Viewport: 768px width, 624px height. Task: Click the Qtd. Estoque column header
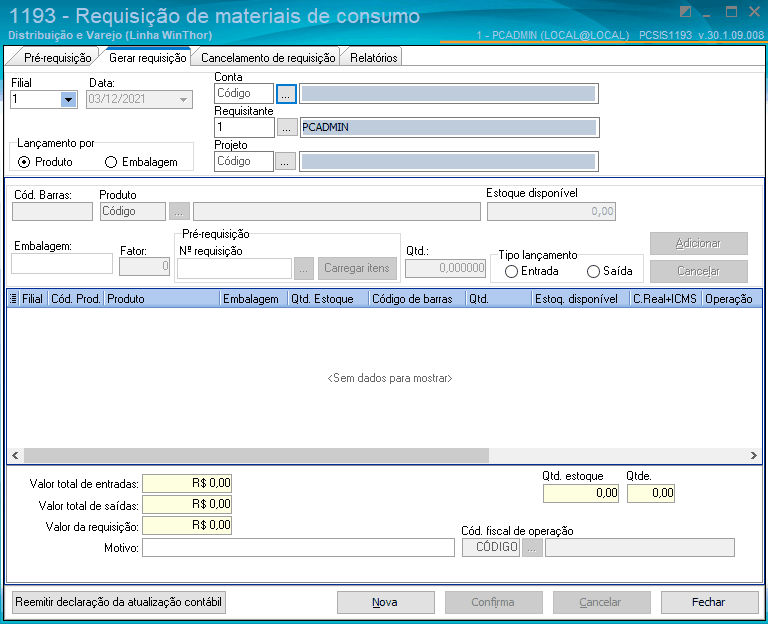(328, 299)
